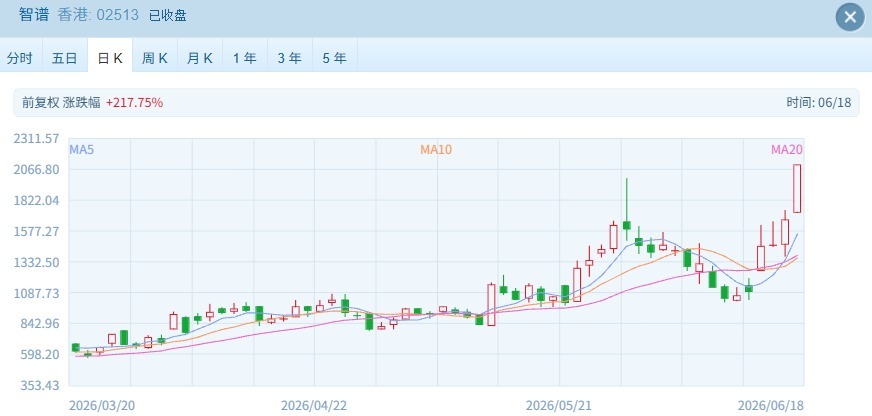Show the 5年 chart range
The image size is (872, 416).
tap(335, 58)
